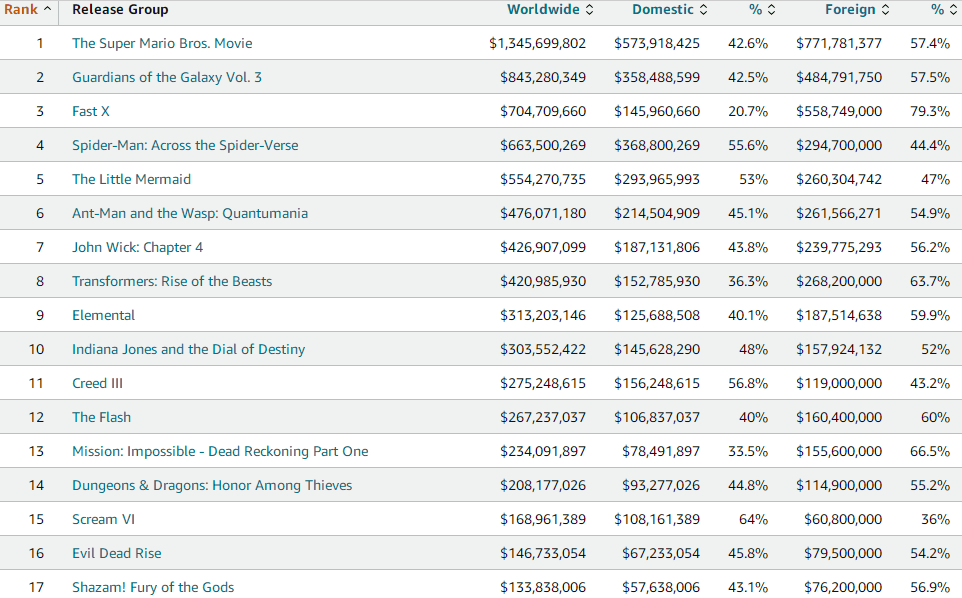Go to The Little Mermaid entry
This screenshot has height=598, width=962.
coord(131,180)
